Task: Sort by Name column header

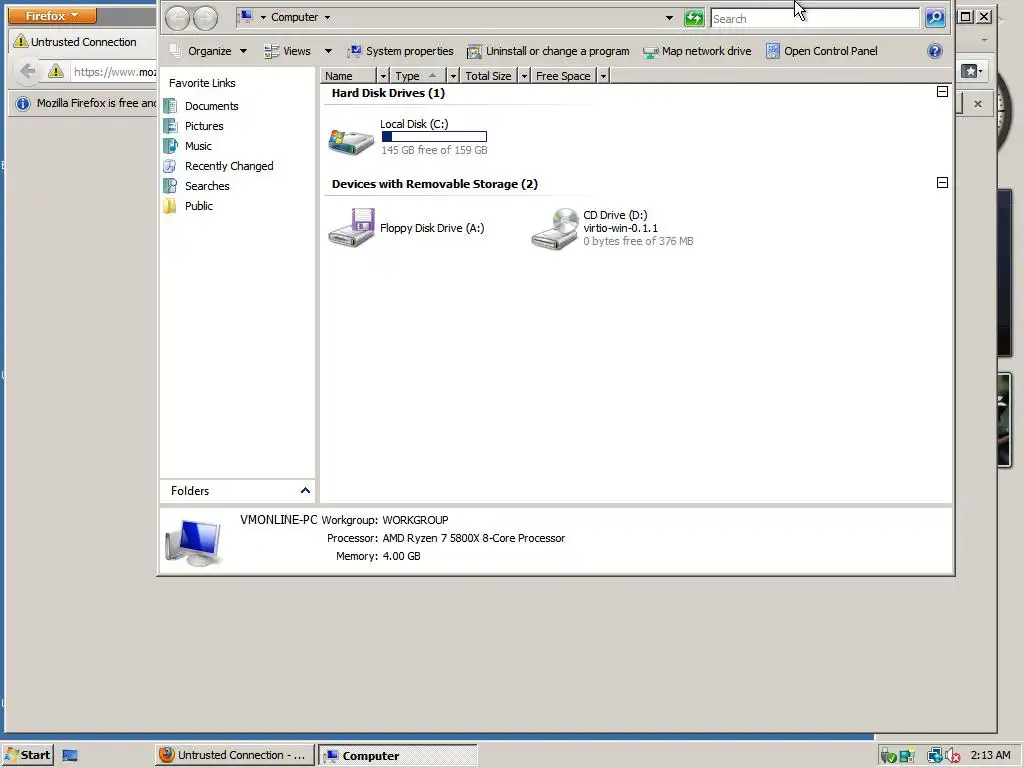Action: (349, 76)
